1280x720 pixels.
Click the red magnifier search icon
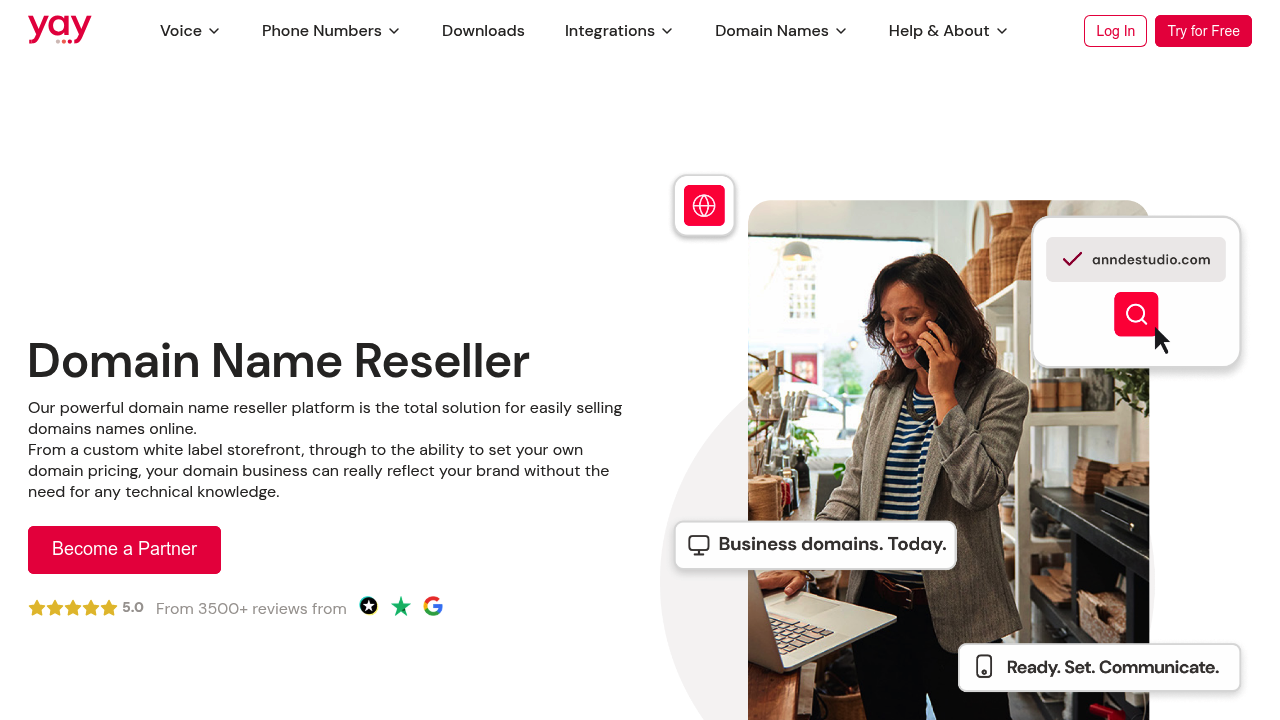(x=1136, y=314)
